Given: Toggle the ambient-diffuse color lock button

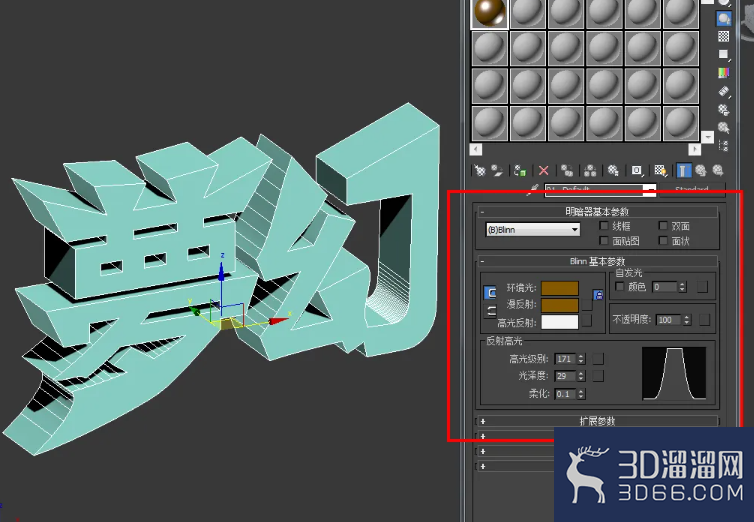Looking at the screenshot, I should (490, 293).
